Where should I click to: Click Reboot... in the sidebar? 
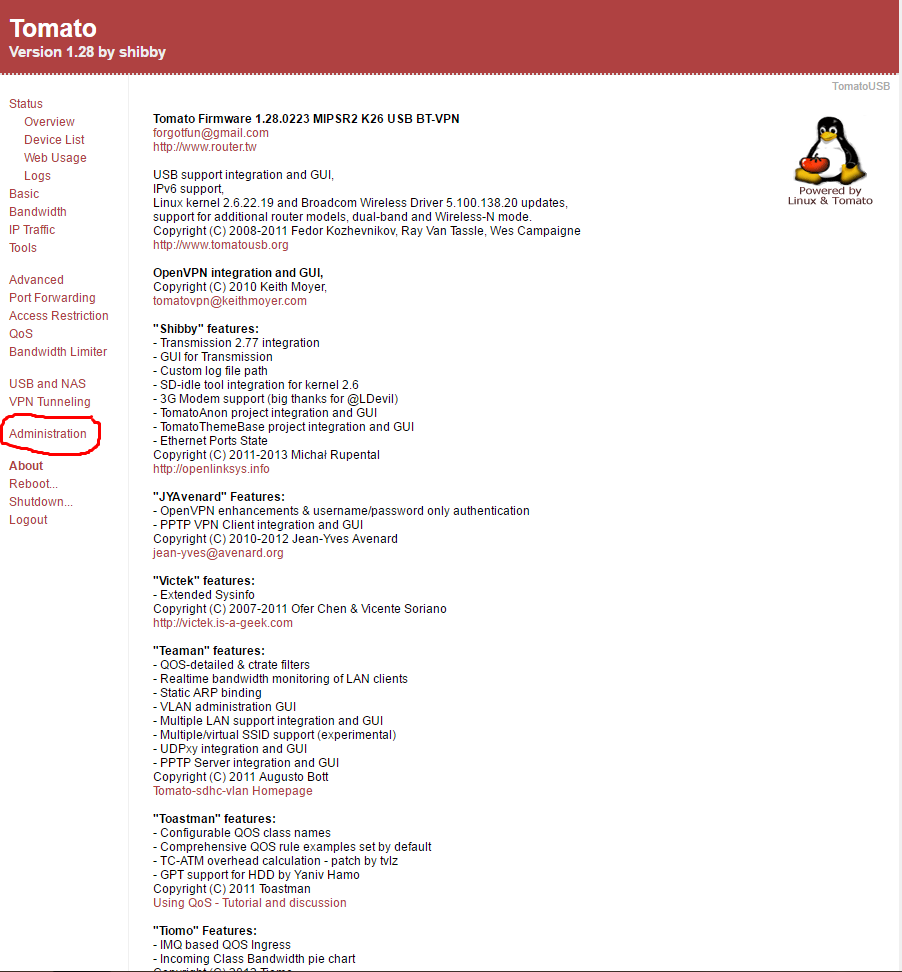point(33,484)
